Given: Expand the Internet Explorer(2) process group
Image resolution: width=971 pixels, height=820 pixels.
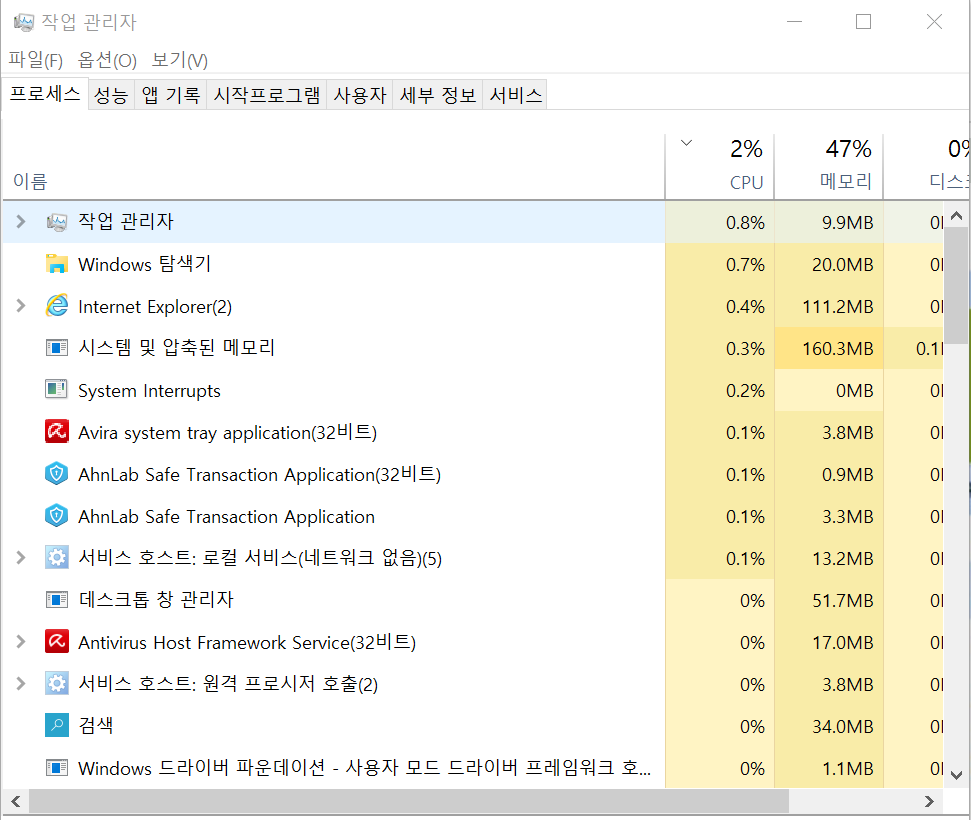Looking at the screenshot, I should [x=21, y=306].
